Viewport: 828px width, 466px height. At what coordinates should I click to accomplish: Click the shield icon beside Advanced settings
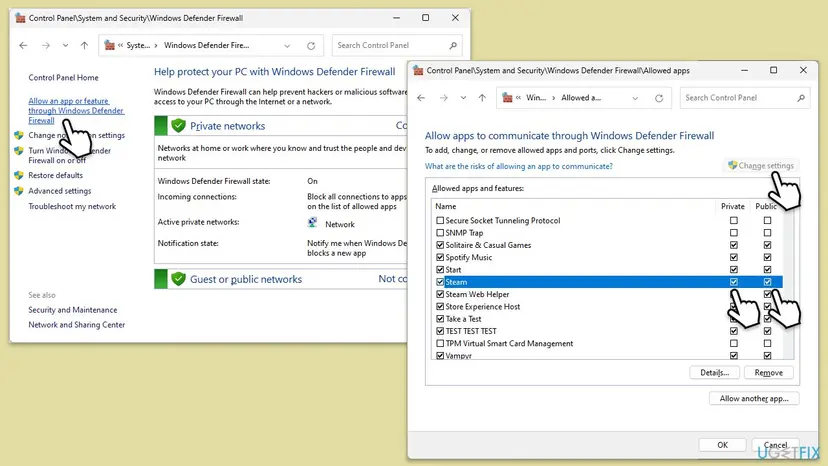coord(19,191)
